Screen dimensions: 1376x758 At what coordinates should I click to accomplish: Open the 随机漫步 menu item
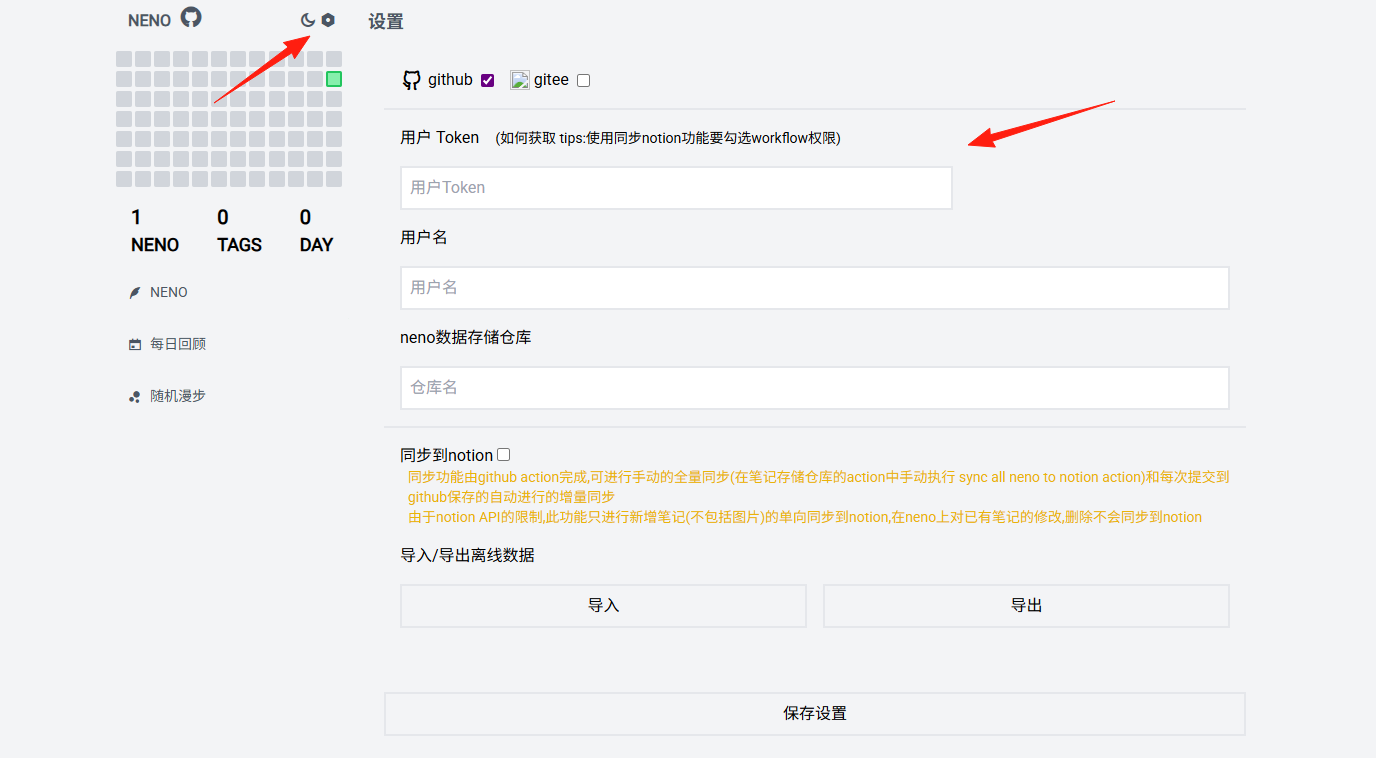tap(178, 396)
